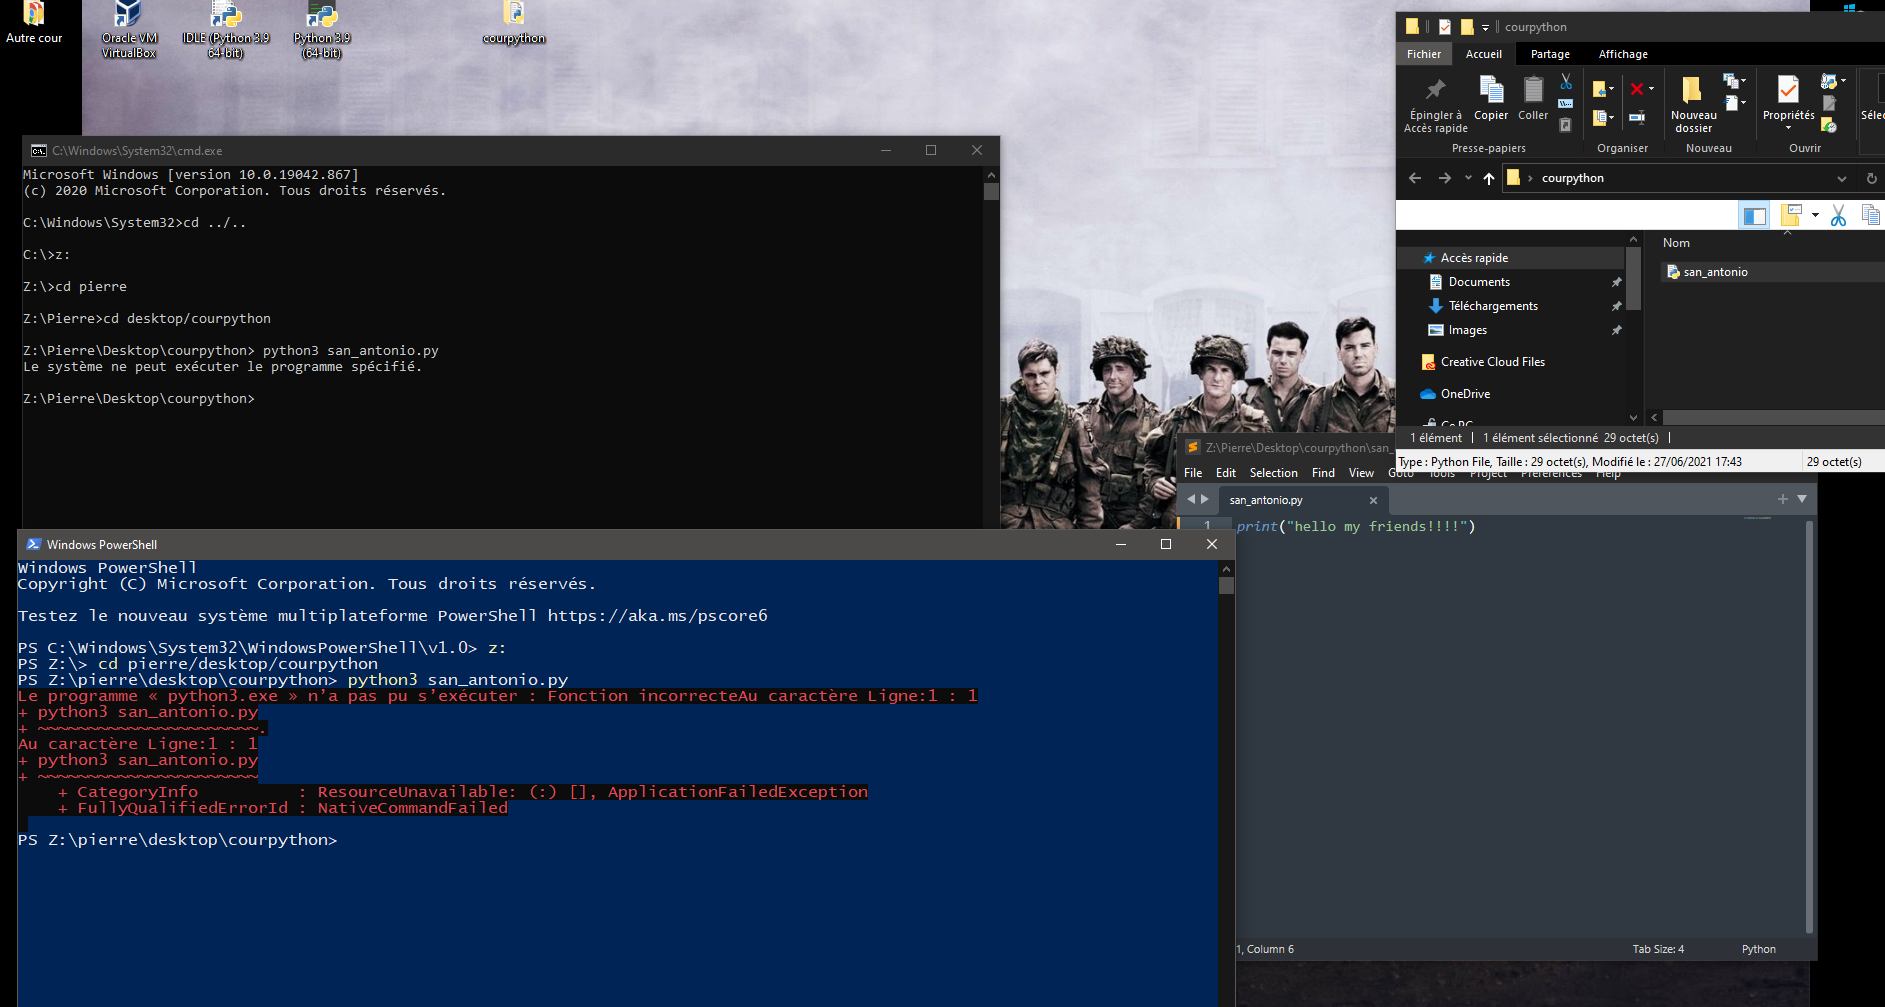The height and width of the screenshot is (1007, 1885).
Task: Click the Explorer up-arrow navigation button
Action: click(1488, 178)
